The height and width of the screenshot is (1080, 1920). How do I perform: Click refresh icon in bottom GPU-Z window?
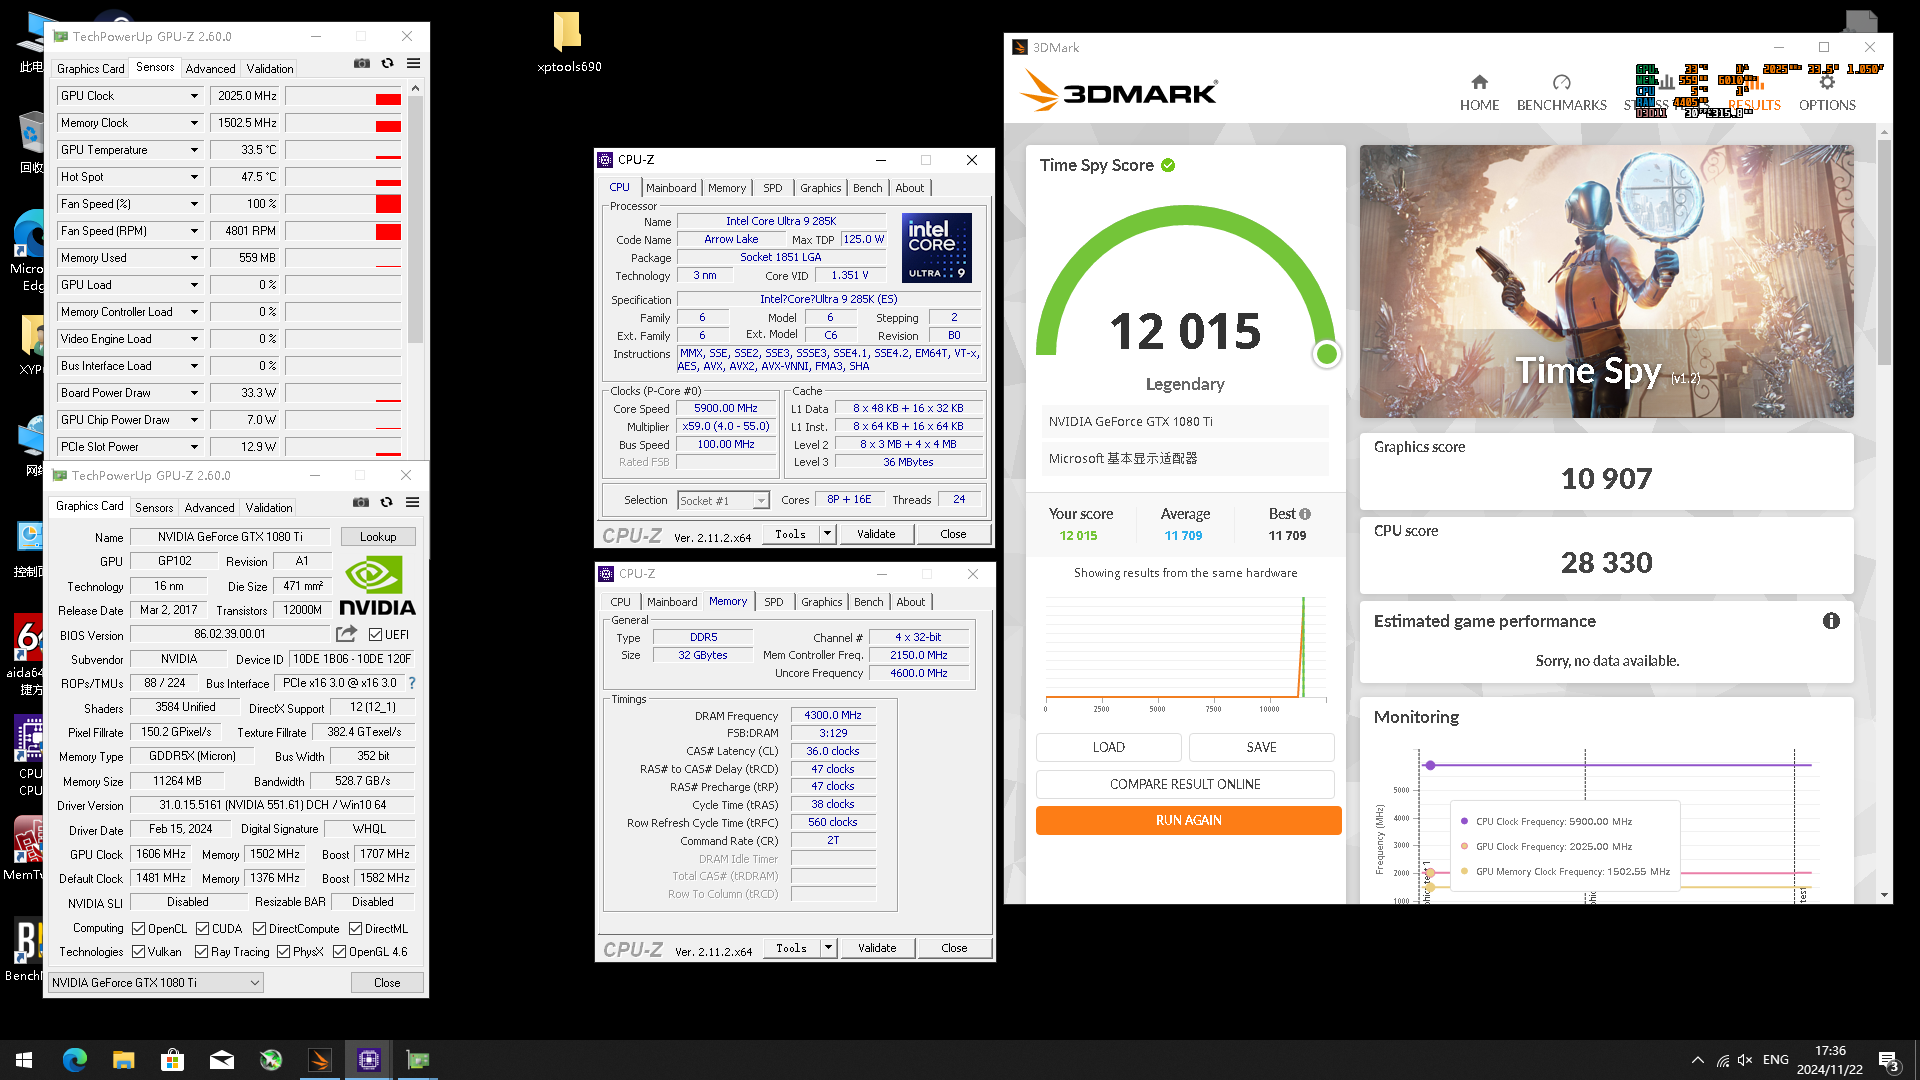(386, 502)
